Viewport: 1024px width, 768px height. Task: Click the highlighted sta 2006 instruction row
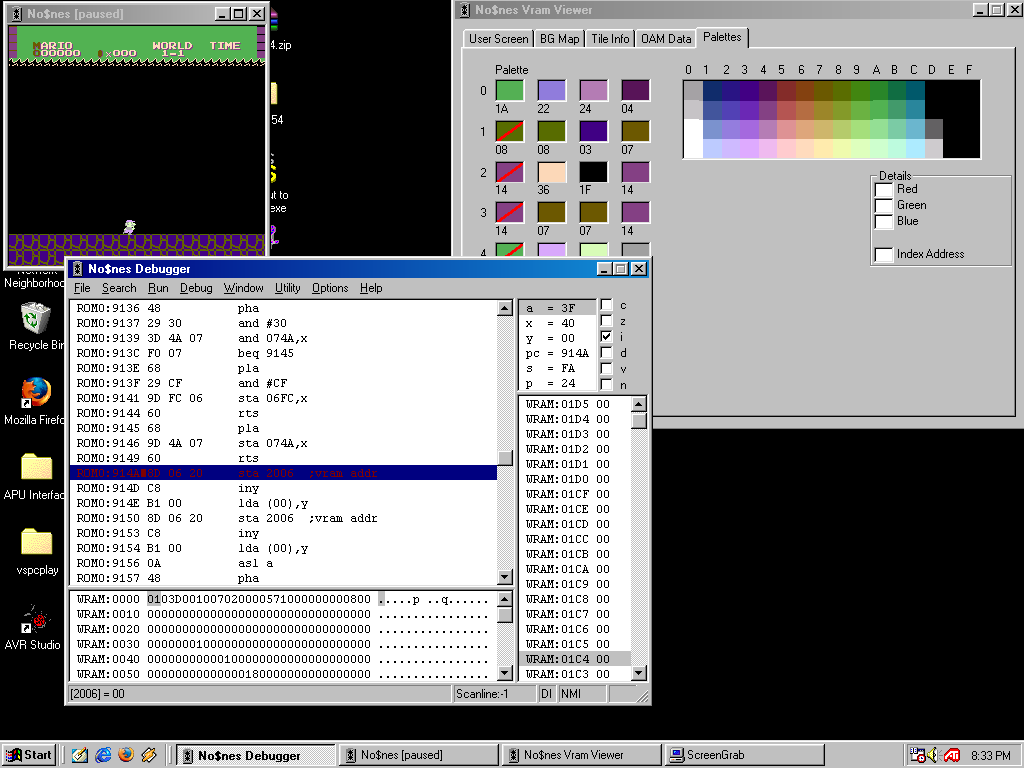tap(283, 473)
